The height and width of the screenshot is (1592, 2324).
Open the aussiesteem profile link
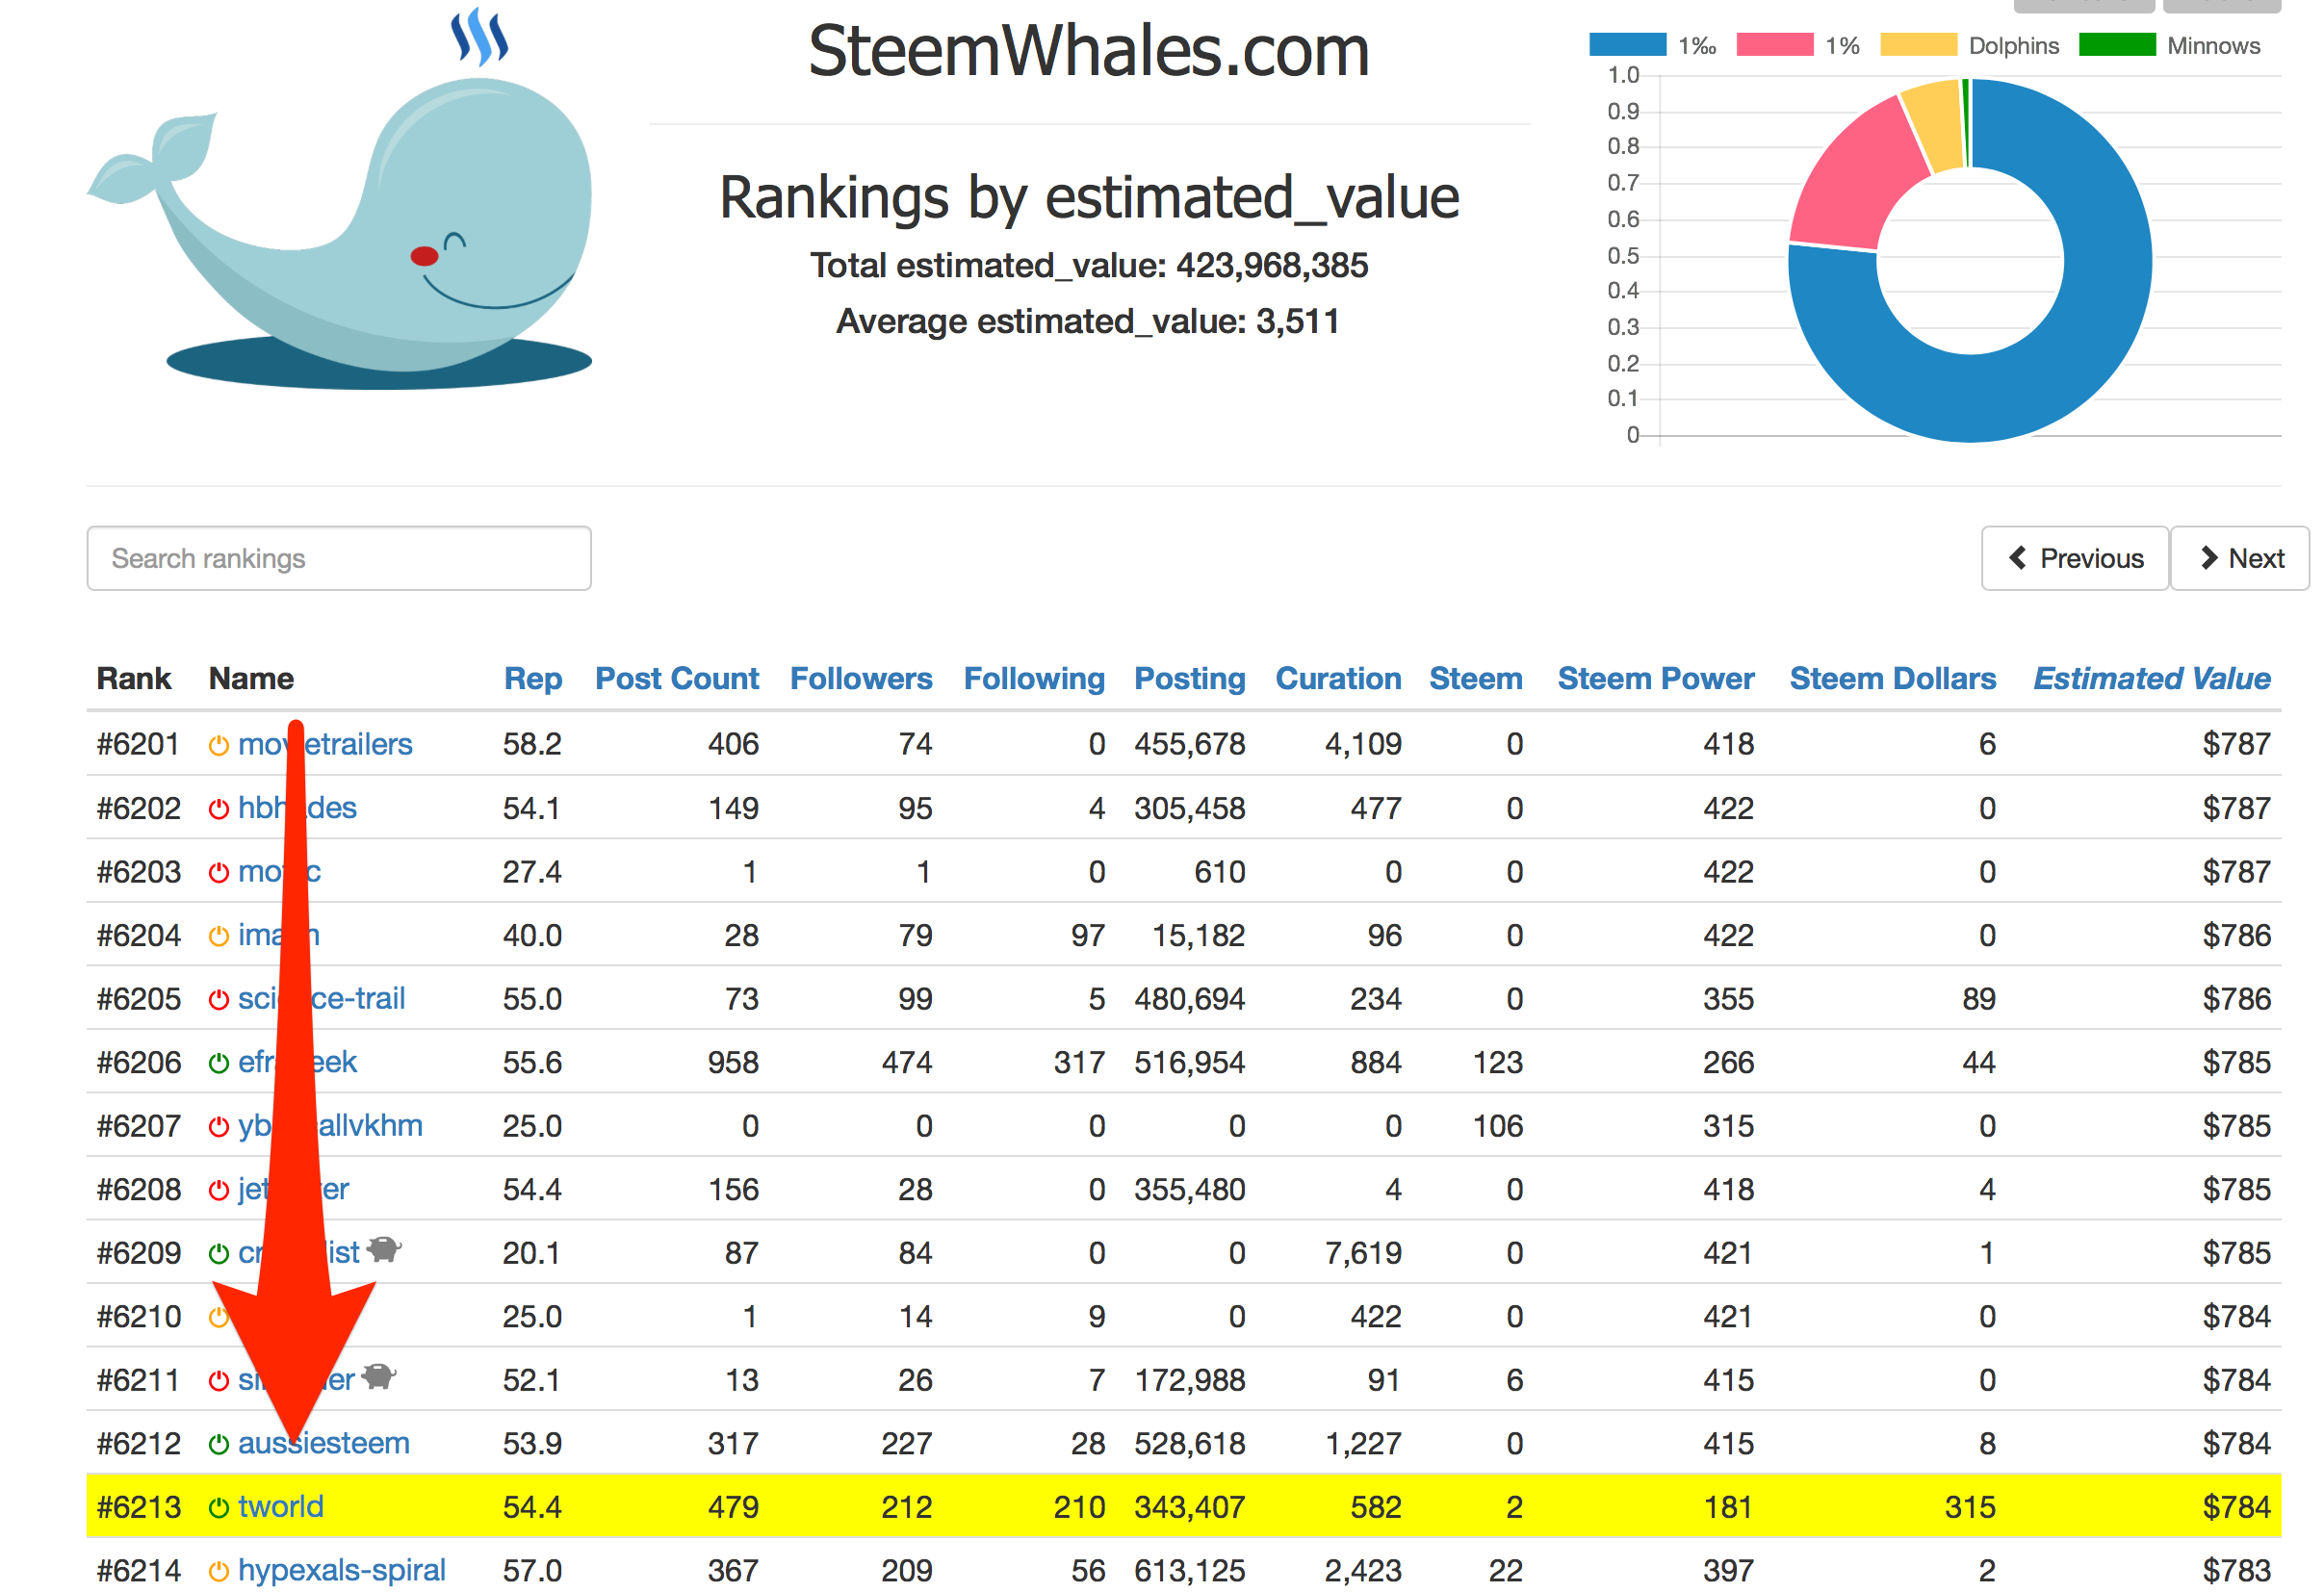tap(324, 1445)
